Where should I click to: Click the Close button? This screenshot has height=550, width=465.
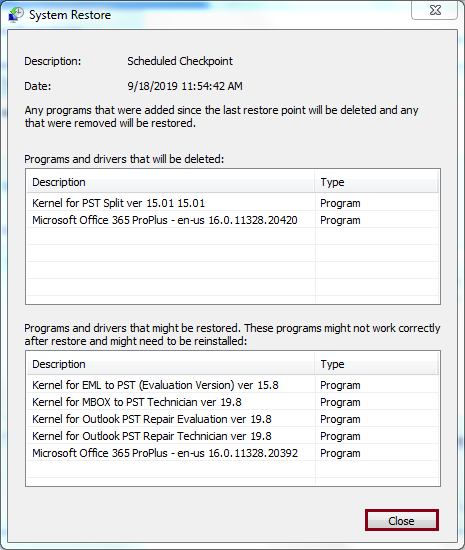pos(402,521)
